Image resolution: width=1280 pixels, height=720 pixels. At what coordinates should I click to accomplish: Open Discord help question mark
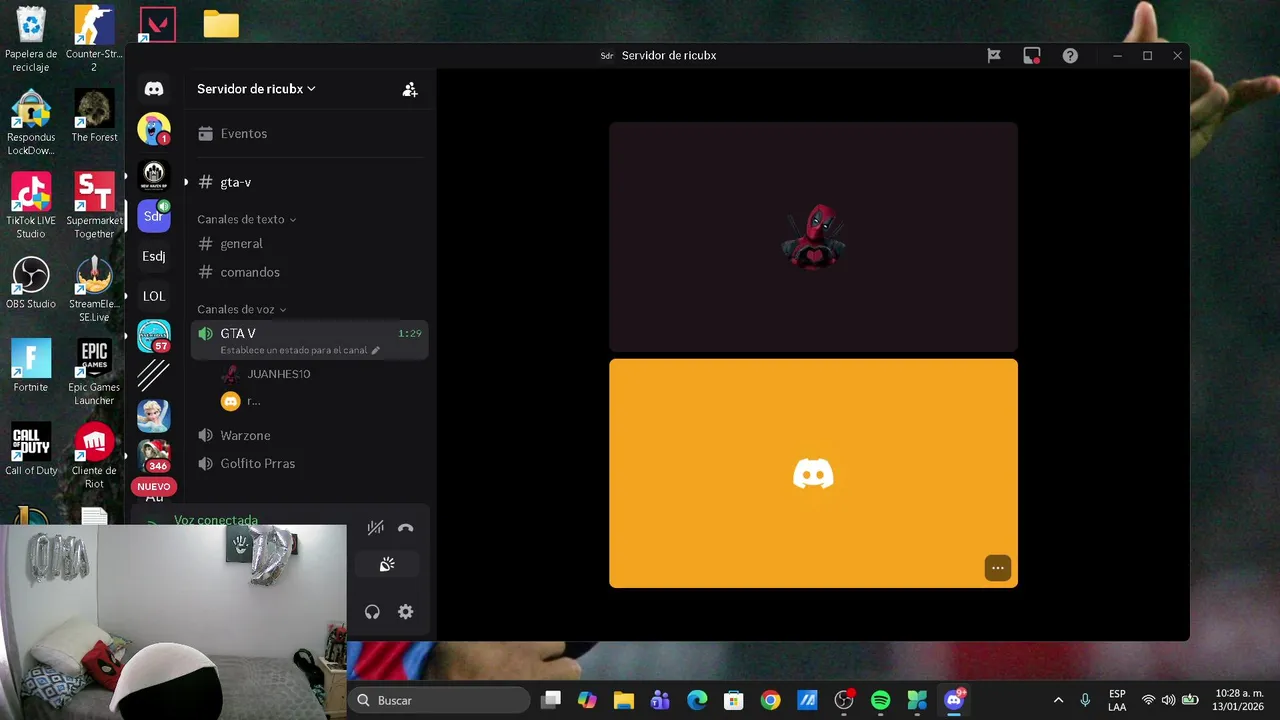[x=1070, y=56]
